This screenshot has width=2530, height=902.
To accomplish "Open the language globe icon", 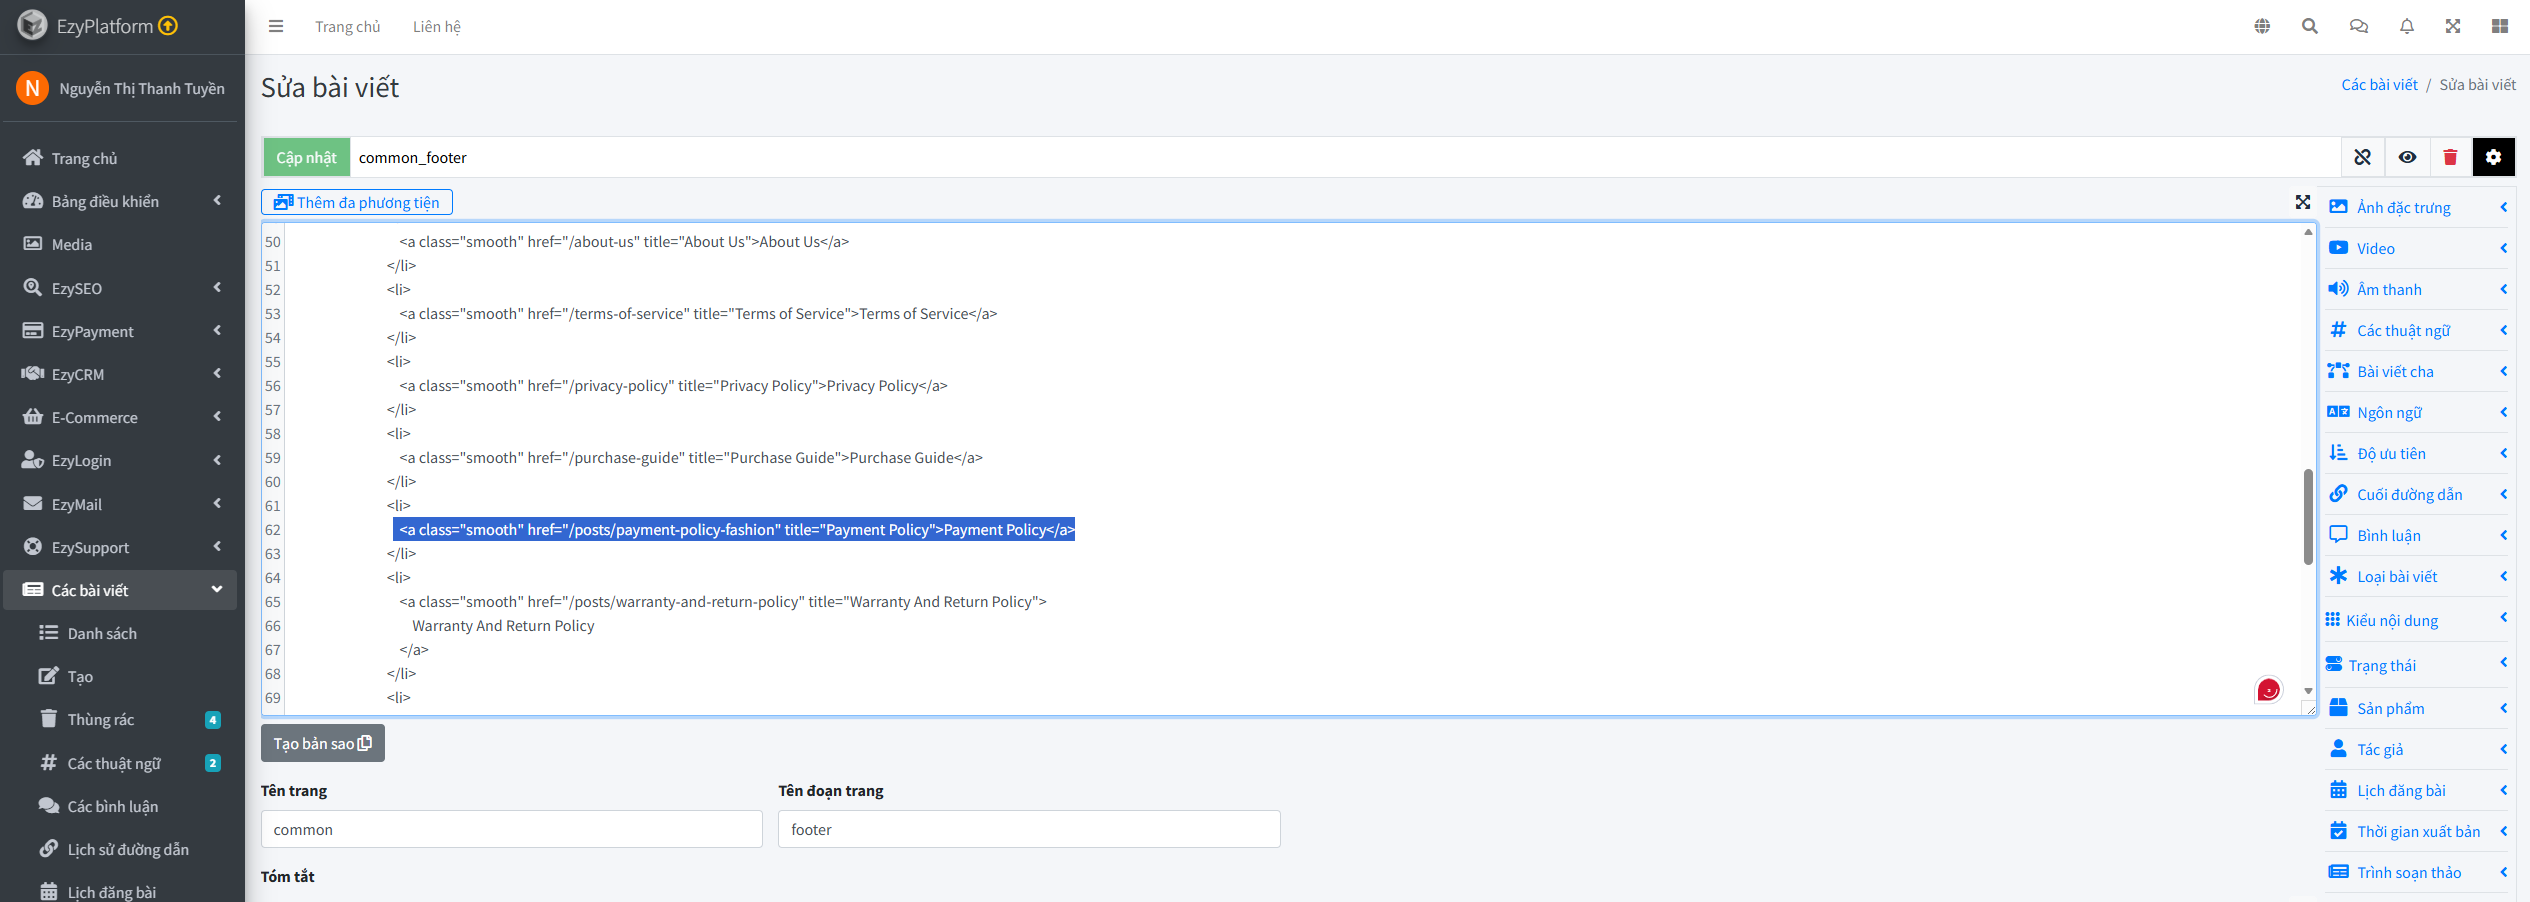I will pos(2262,27).
